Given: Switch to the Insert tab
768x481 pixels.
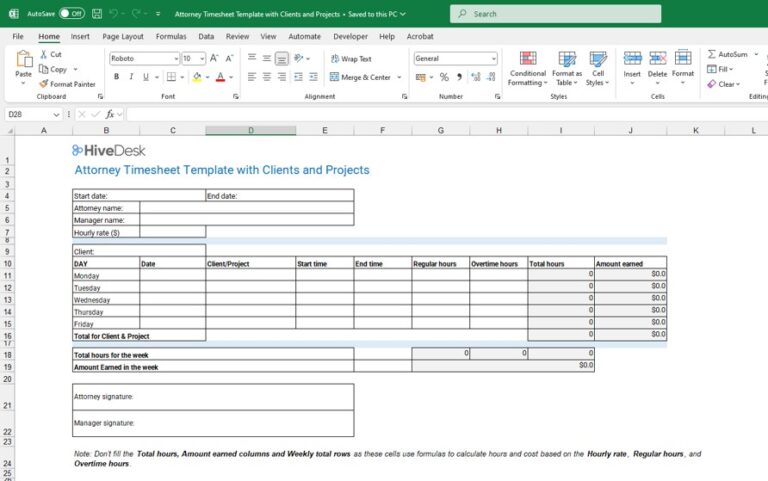Looking at the screenshot, I should pyautogui.click(x=80, y=36).
